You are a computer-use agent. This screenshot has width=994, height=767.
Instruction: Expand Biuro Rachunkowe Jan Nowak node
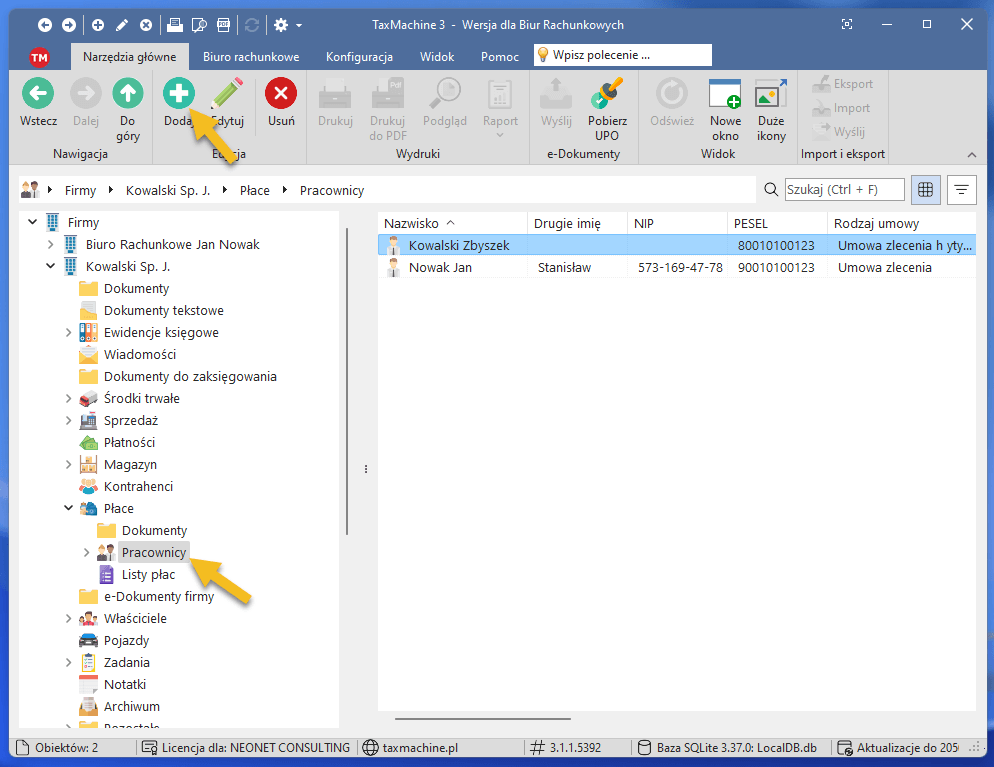(x=51, y=244)
